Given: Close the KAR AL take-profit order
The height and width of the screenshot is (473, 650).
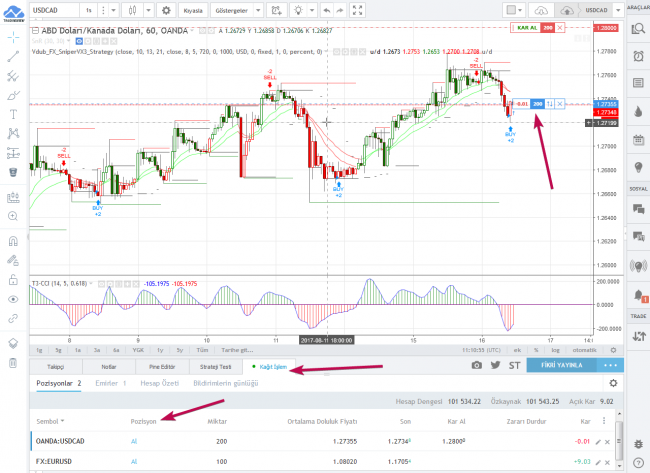Looking at the screenshot, I should [560, 28].
